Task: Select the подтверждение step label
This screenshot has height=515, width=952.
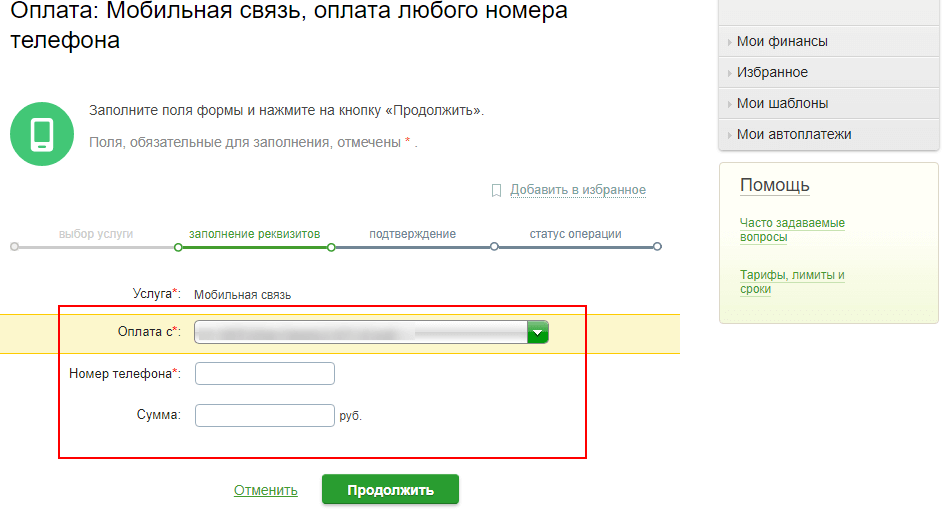Action: 412,234
